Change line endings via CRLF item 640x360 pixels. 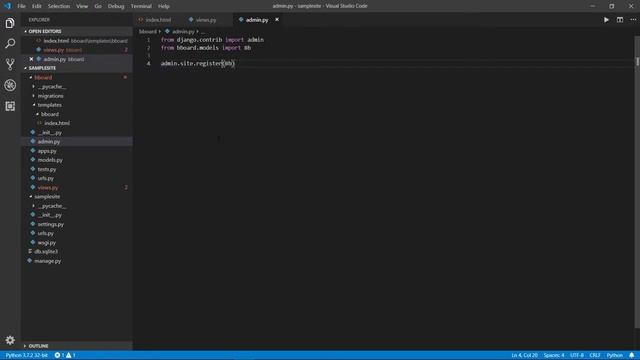[595, 355]
